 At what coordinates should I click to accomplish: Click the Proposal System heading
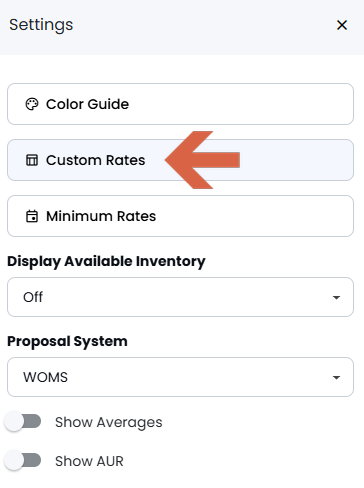point(67,341)
